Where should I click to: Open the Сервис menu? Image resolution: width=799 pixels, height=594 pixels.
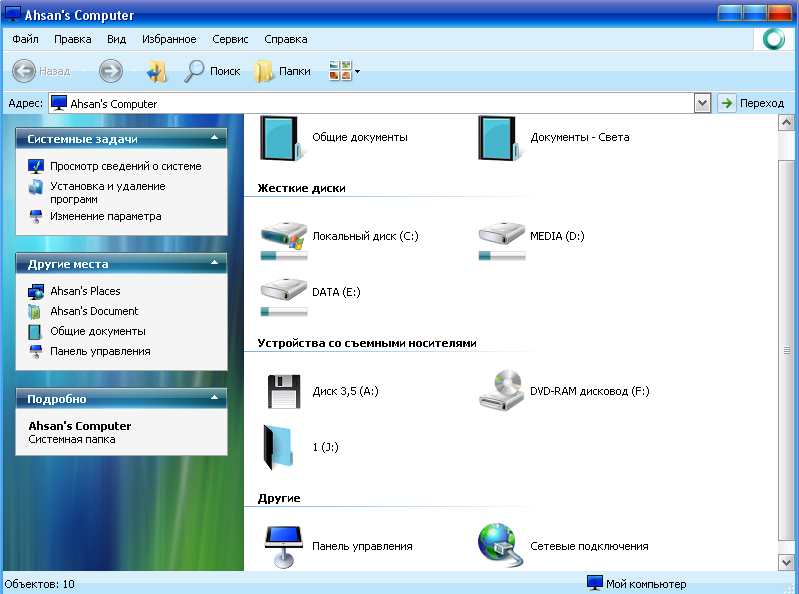pos(230,39)
